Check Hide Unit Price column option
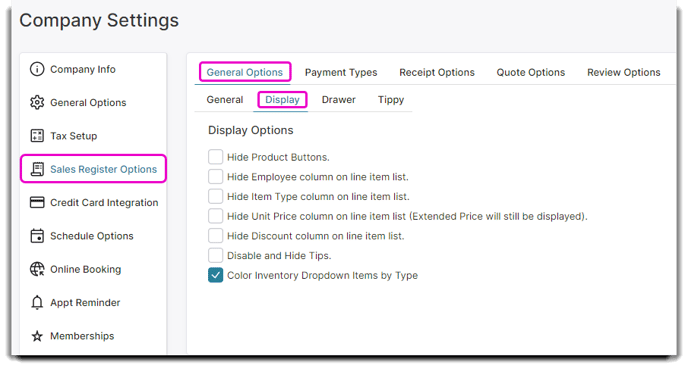The height and width of the screenshot is (378, 688). click(215, 216)
